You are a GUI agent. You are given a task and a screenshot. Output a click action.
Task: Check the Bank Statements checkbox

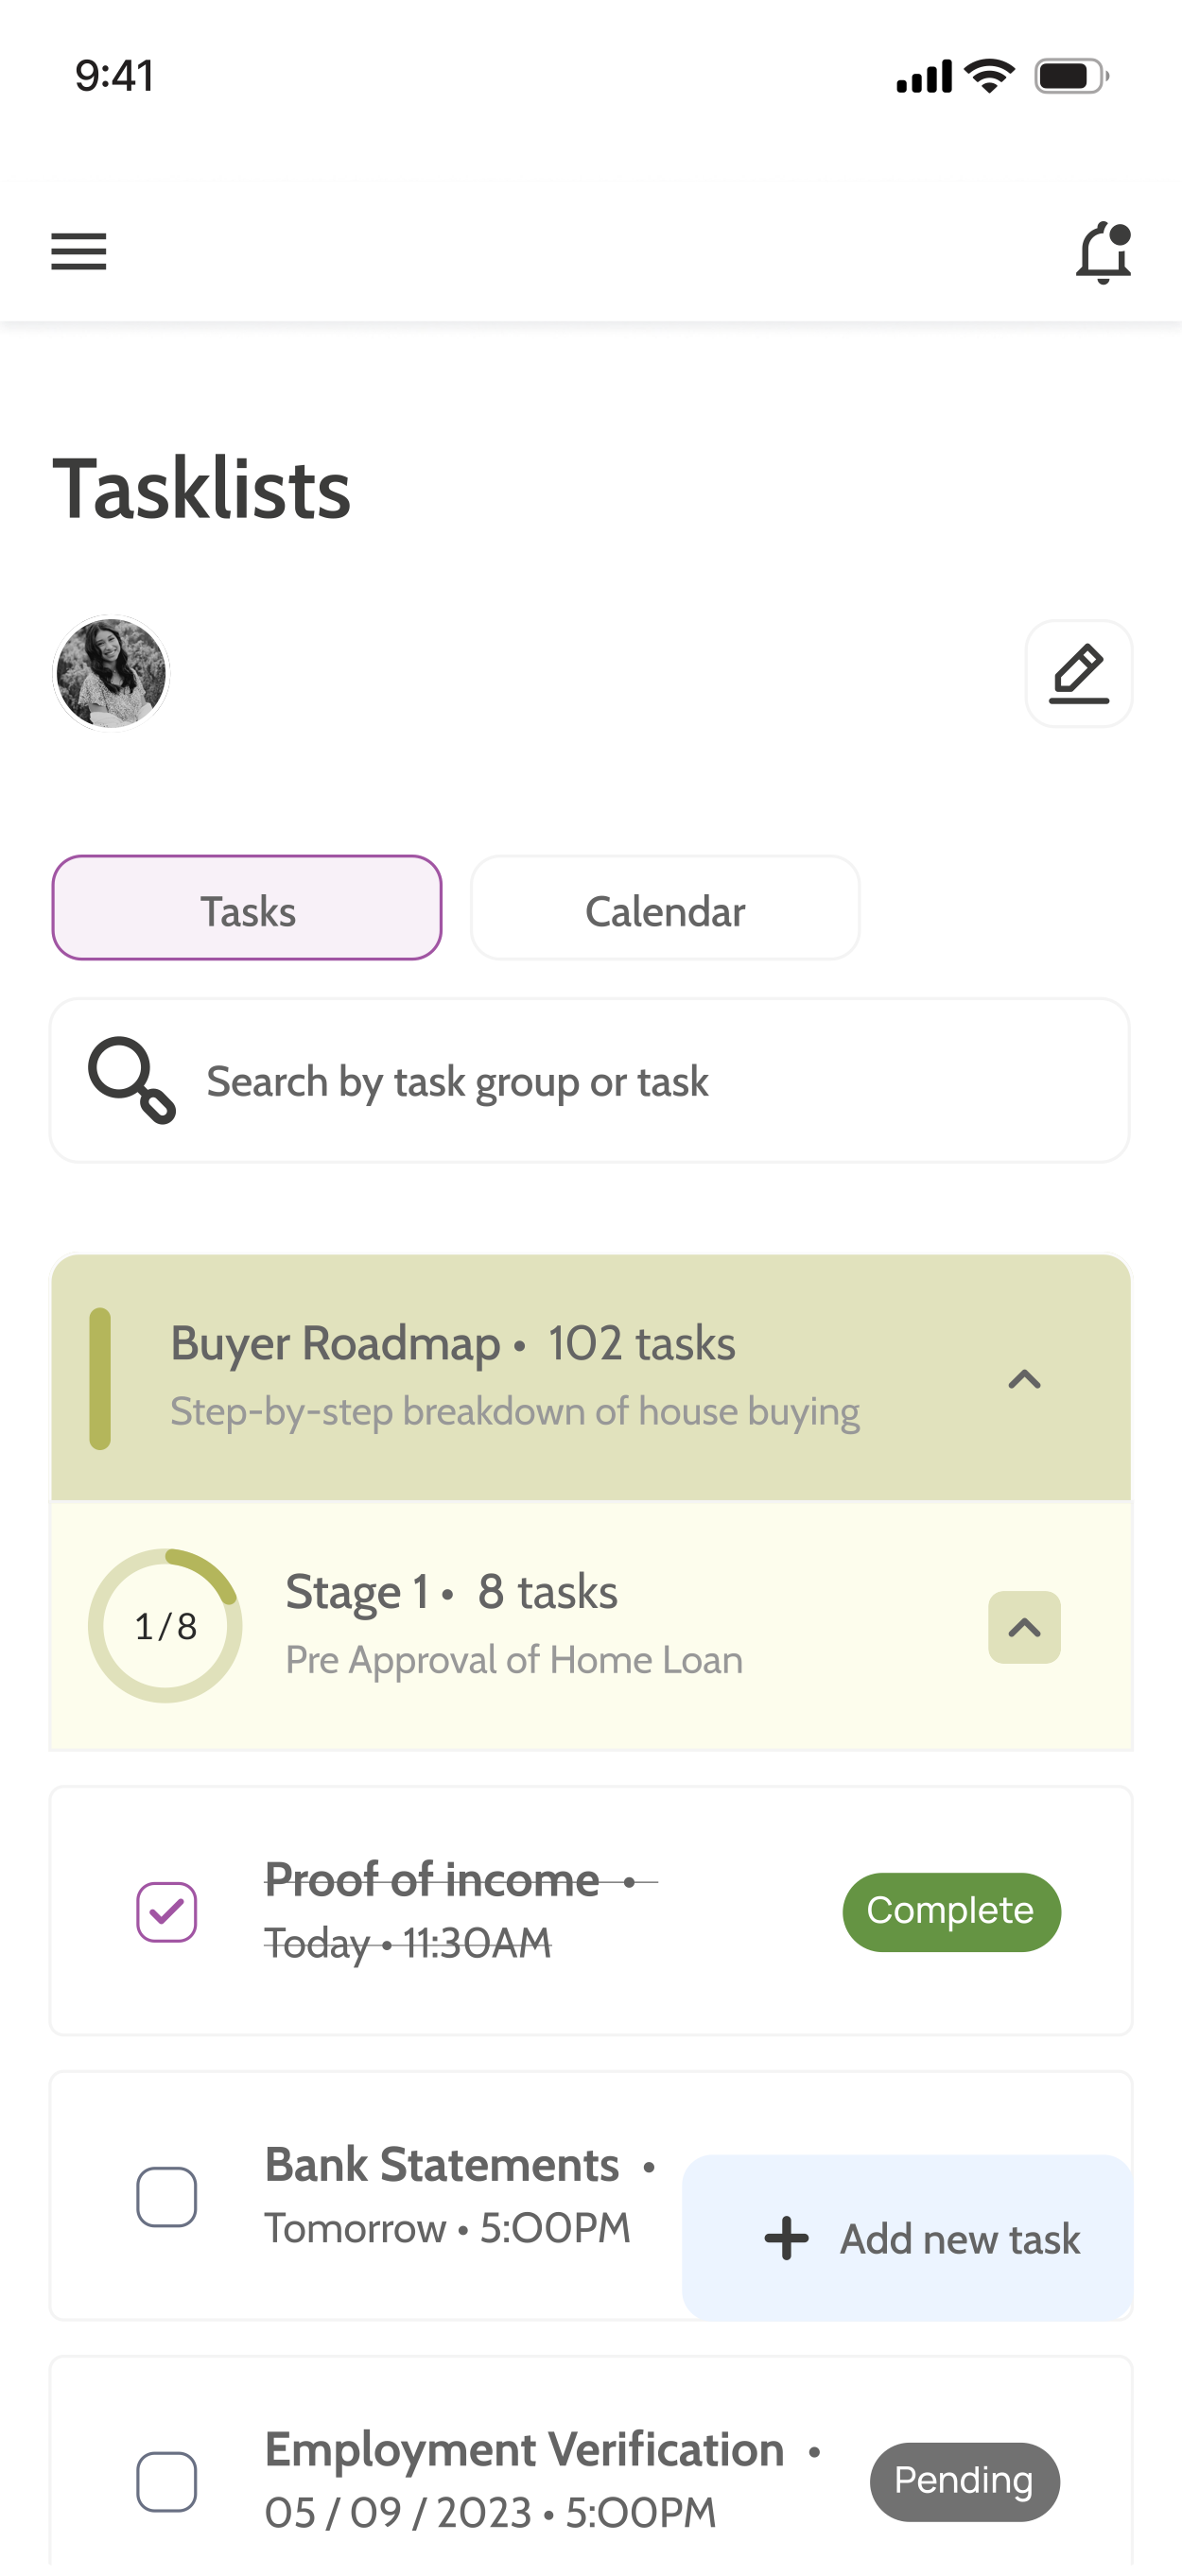pos(166,2196)
